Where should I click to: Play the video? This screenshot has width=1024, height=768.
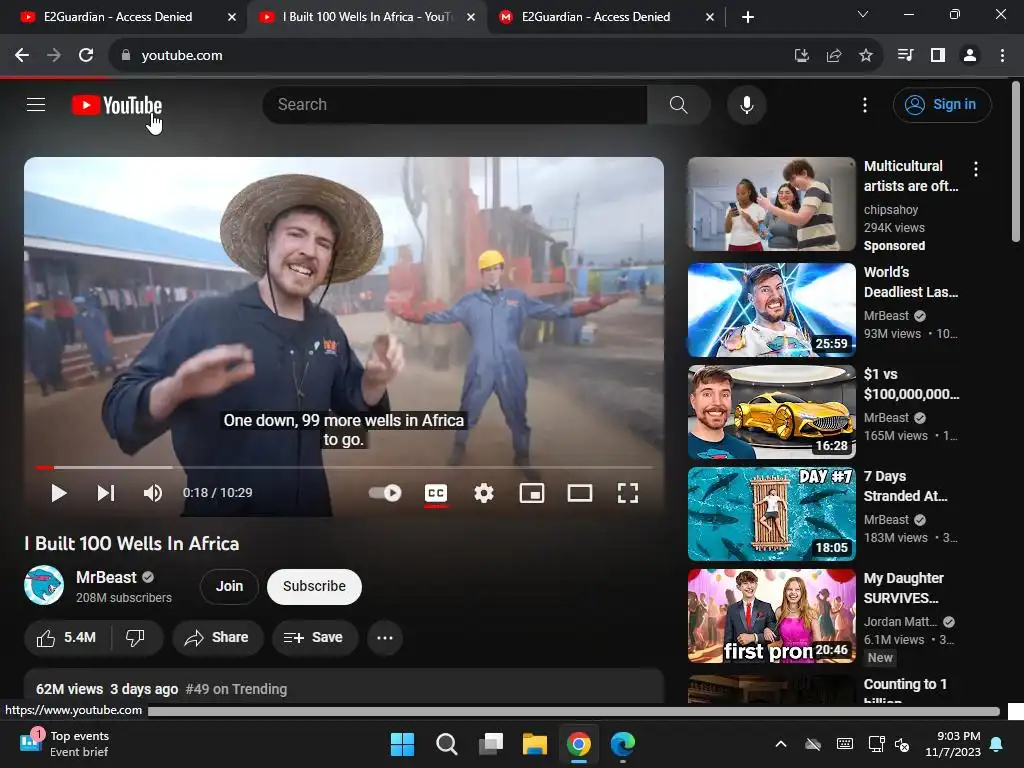click(x=59, y=493)
